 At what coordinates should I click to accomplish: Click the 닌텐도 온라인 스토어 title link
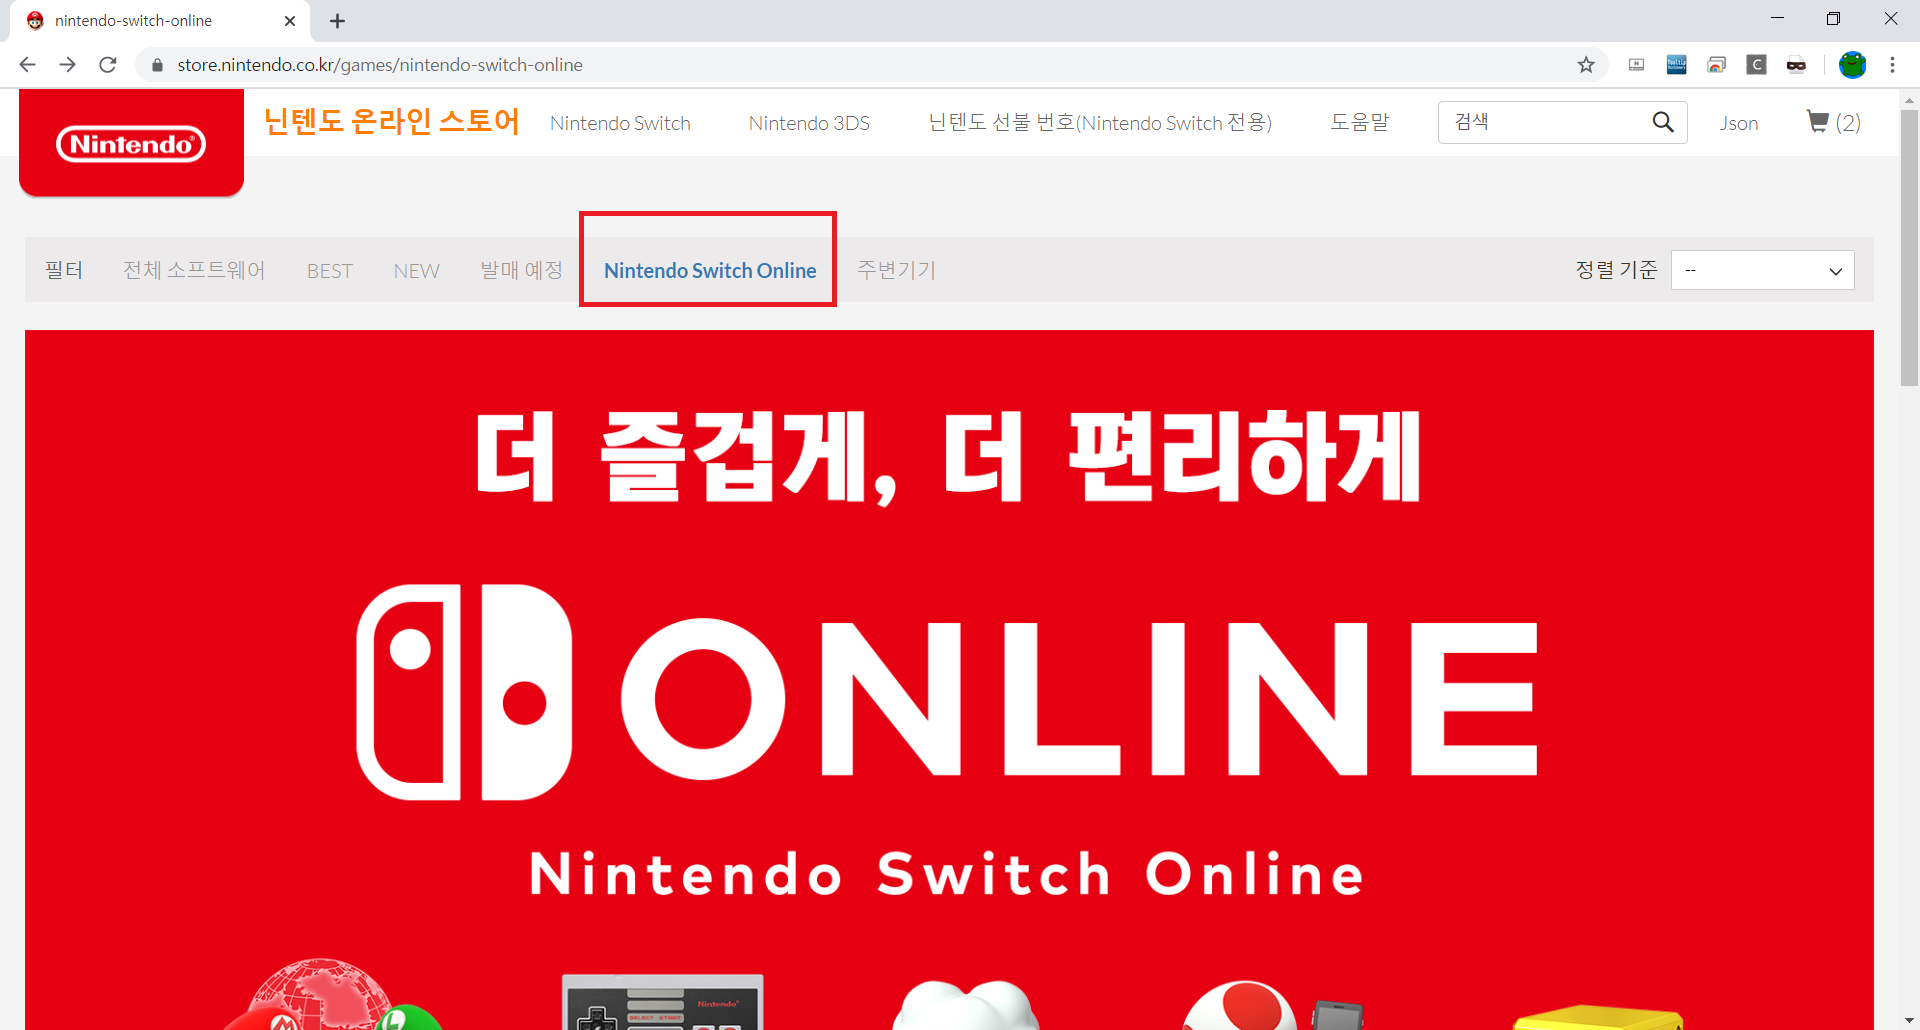[392, 121]
